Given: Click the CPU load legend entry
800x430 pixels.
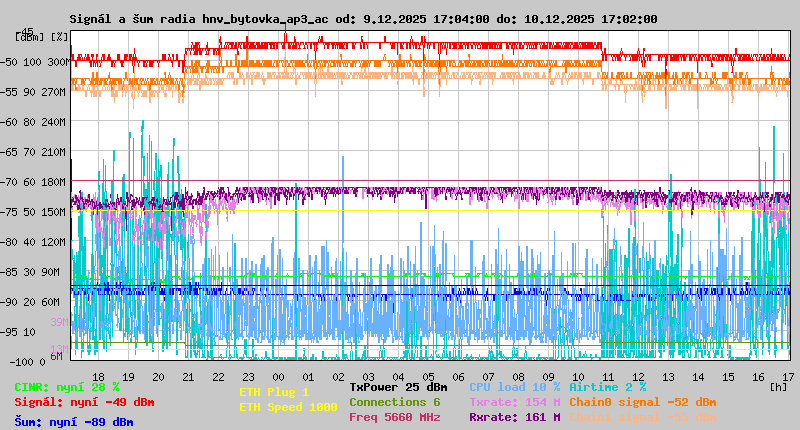Looking at the screenshot, I should [514, 387].
